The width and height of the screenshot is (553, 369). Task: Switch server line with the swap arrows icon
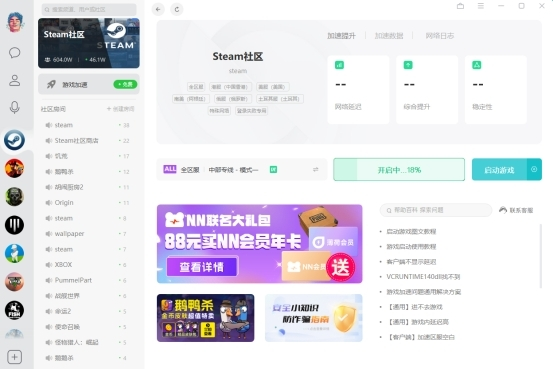click(316, 170)
